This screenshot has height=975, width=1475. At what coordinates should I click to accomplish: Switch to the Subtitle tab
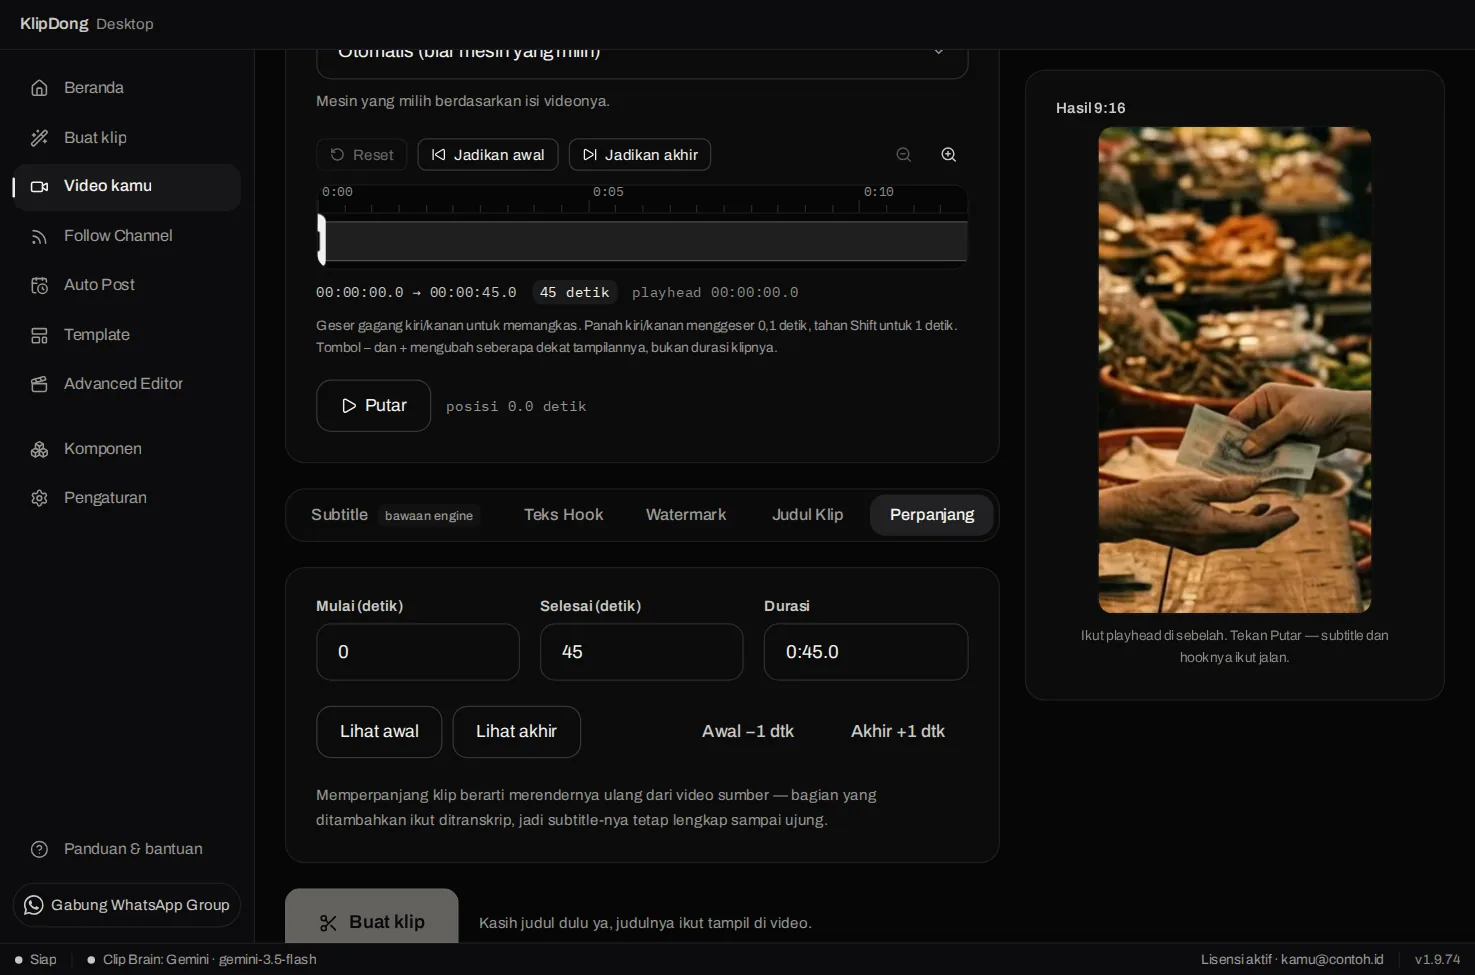pos(394,515)
